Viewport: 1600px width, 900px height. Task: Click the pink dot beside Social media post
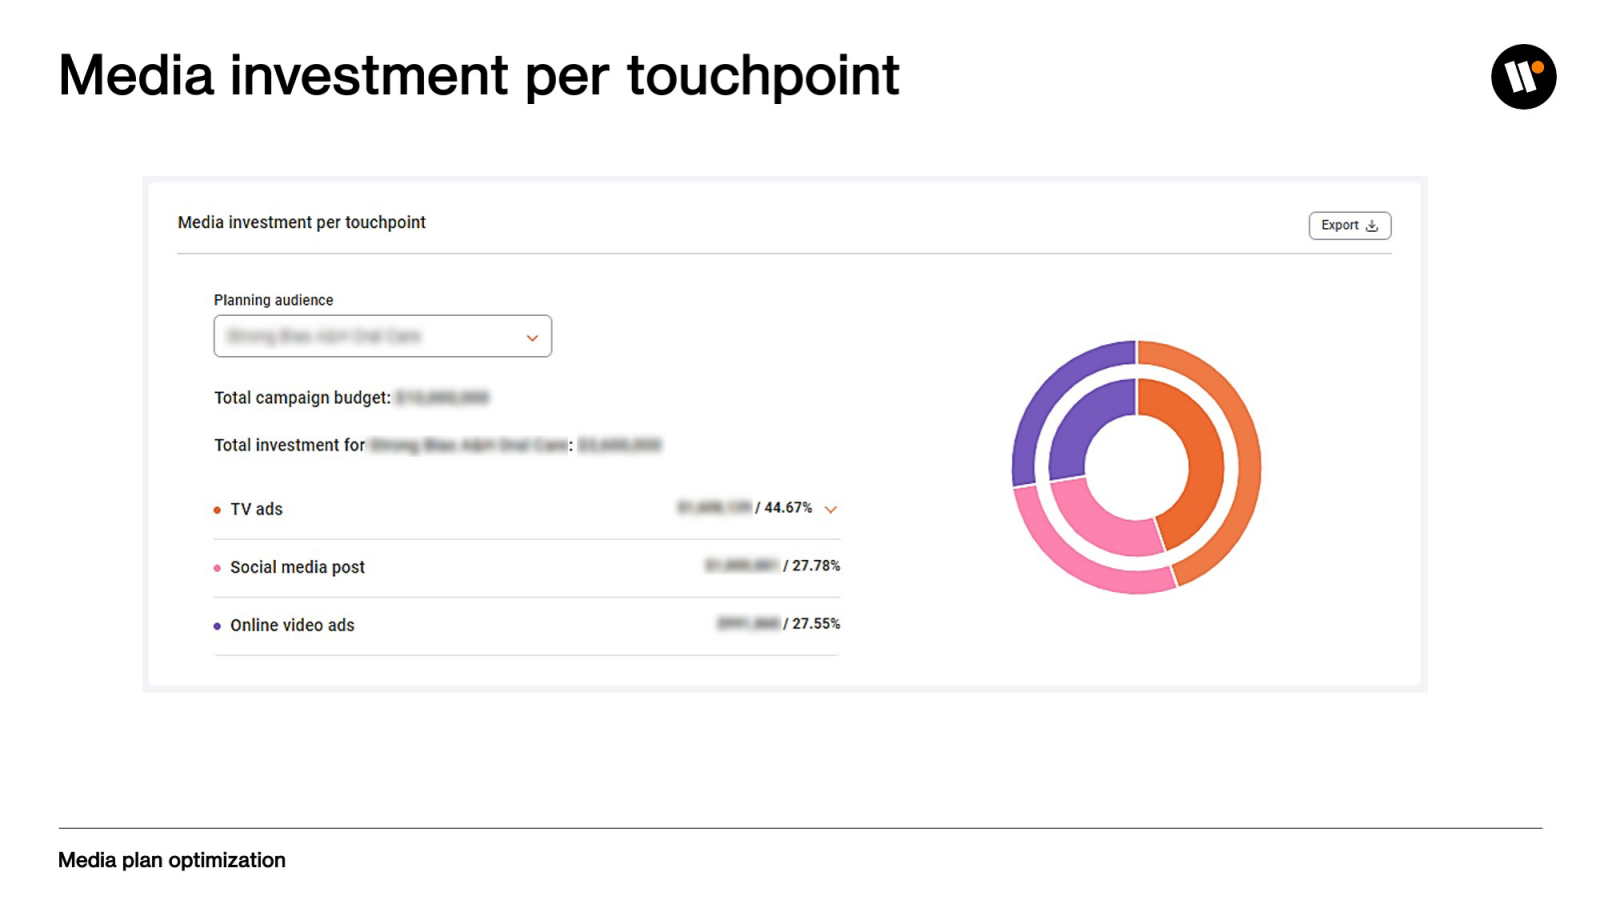217,568
